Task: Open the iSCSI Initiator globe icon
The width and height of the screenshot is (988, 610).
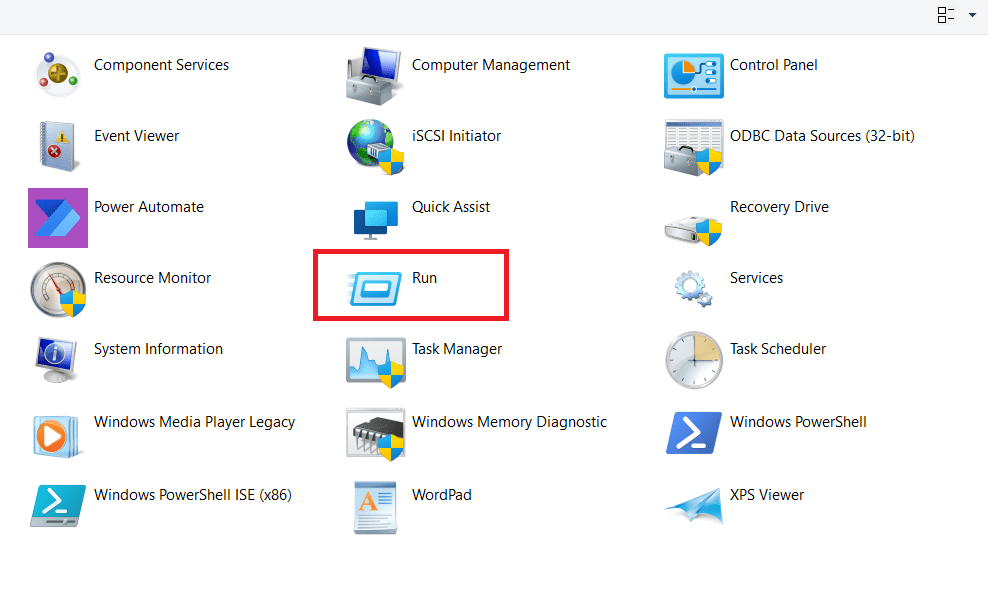Action: pos(375,147)
